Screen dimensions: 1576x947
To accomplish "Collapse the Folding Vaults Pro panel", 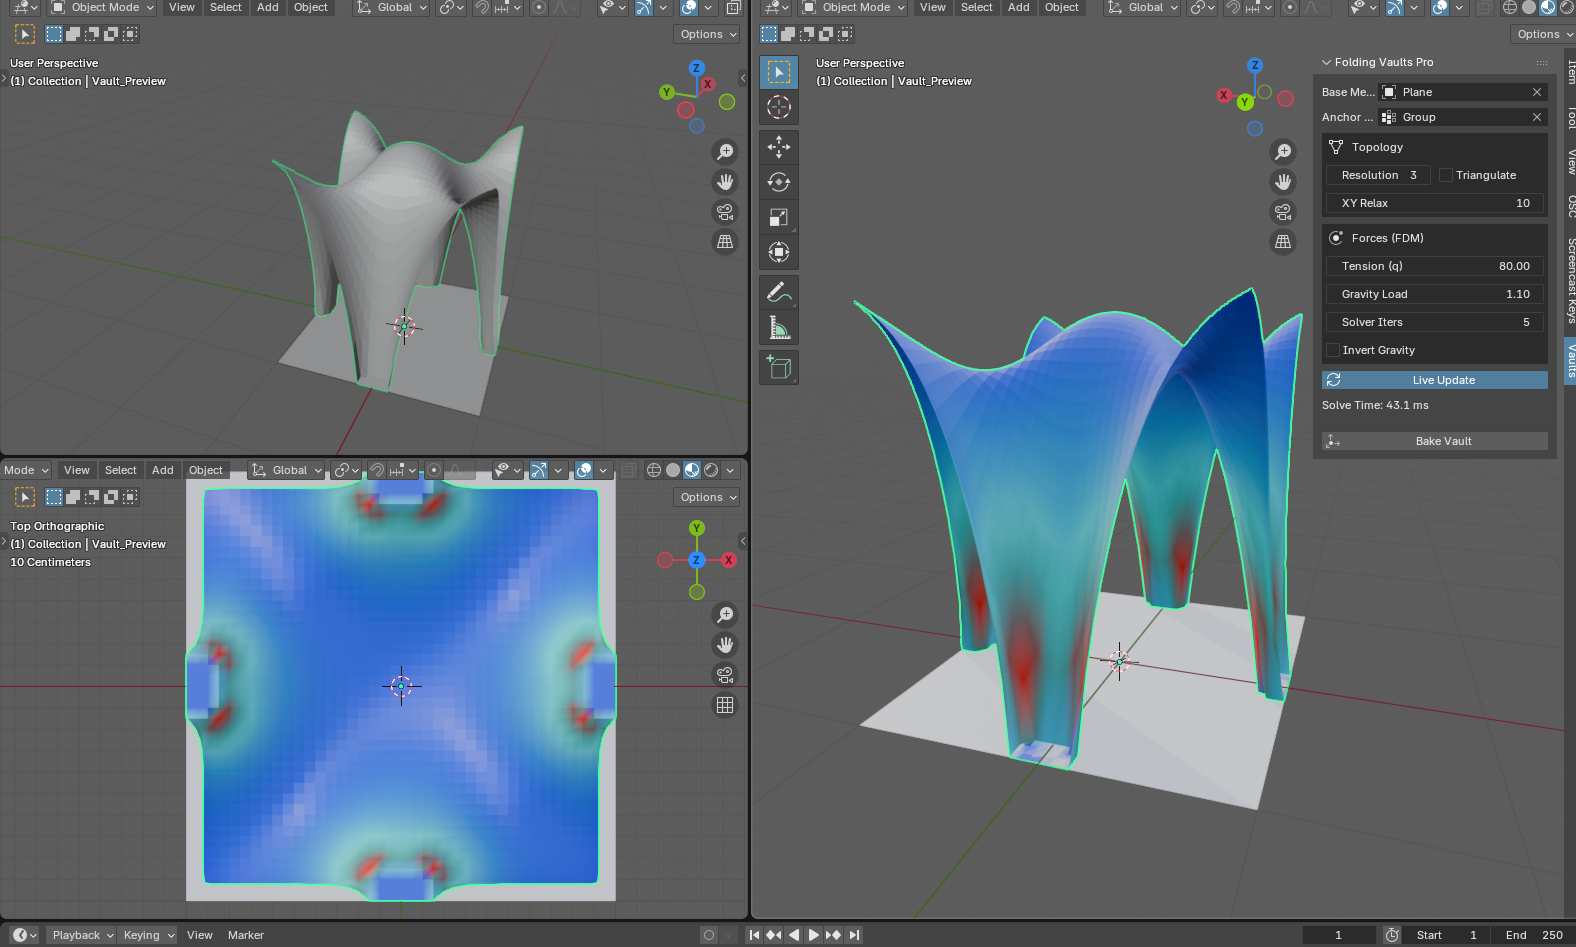I will point(1327,62).
